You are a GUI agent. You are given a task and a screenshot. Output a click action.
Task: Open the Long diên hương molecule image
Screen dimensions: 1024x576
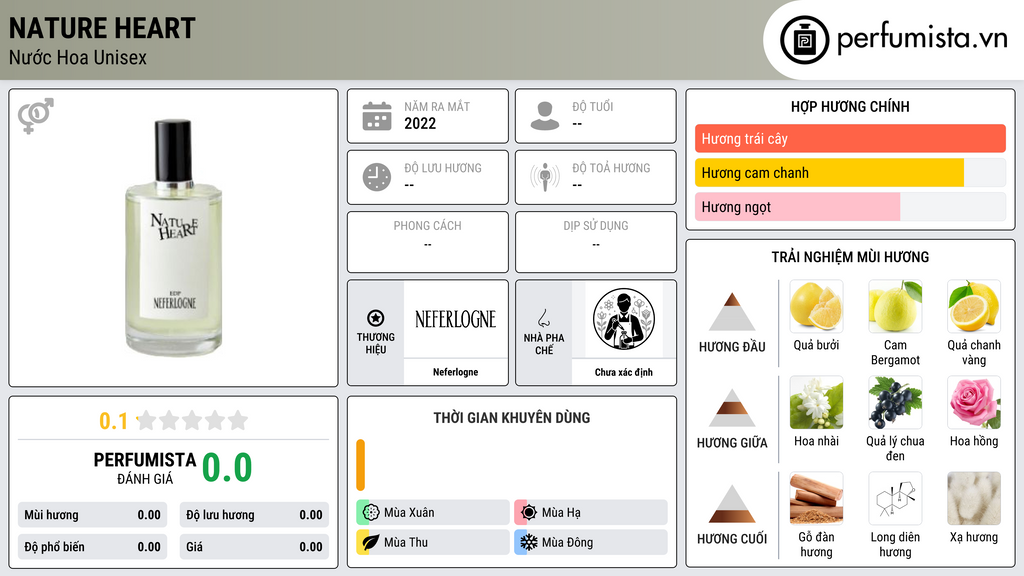(895, 498)
